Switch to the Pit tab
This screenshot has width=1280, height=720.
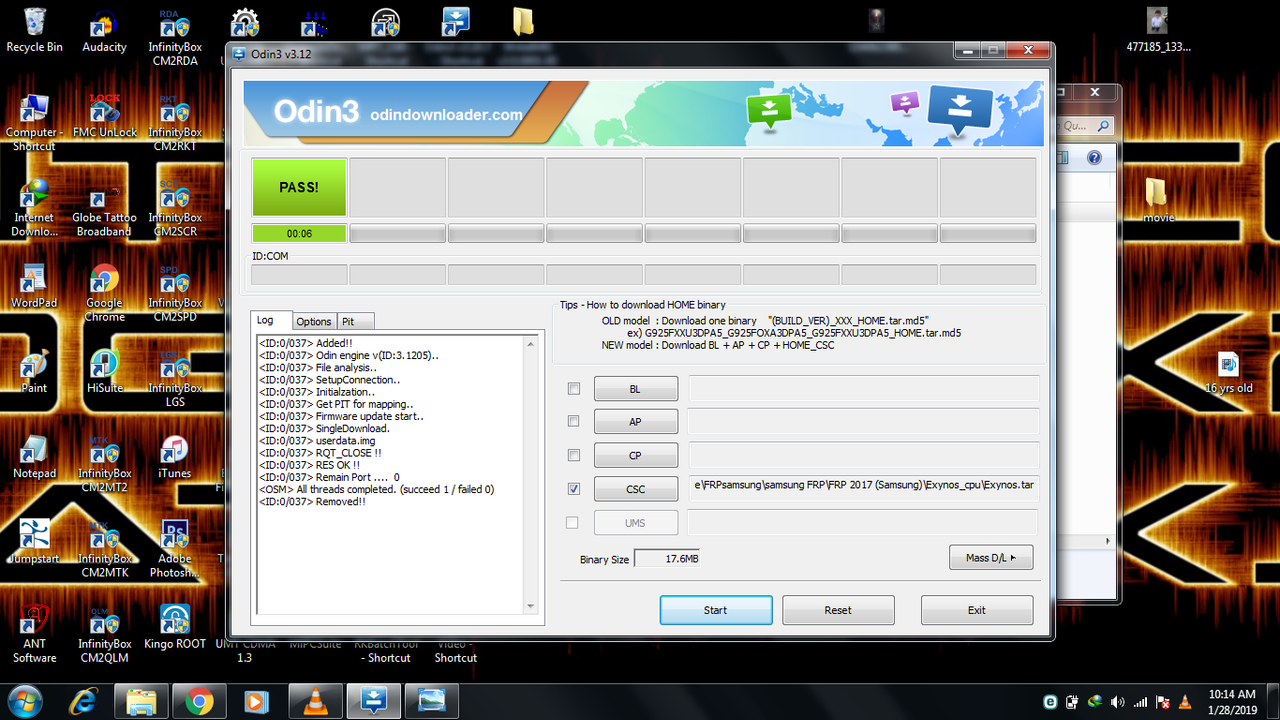pyautogui.click(x=356, y=321)
